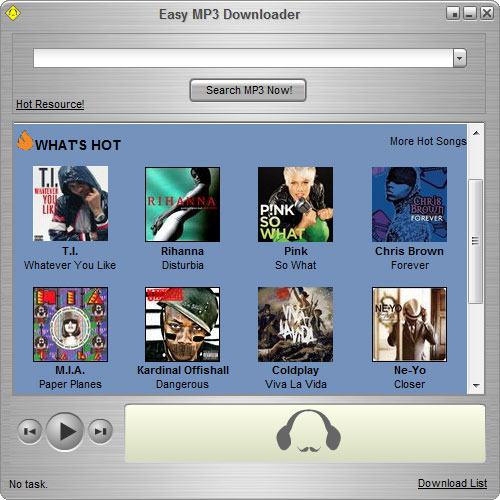
Task: Select the Kardinal Offishall Dangerous album cover
Action: [x=183, y=324]
